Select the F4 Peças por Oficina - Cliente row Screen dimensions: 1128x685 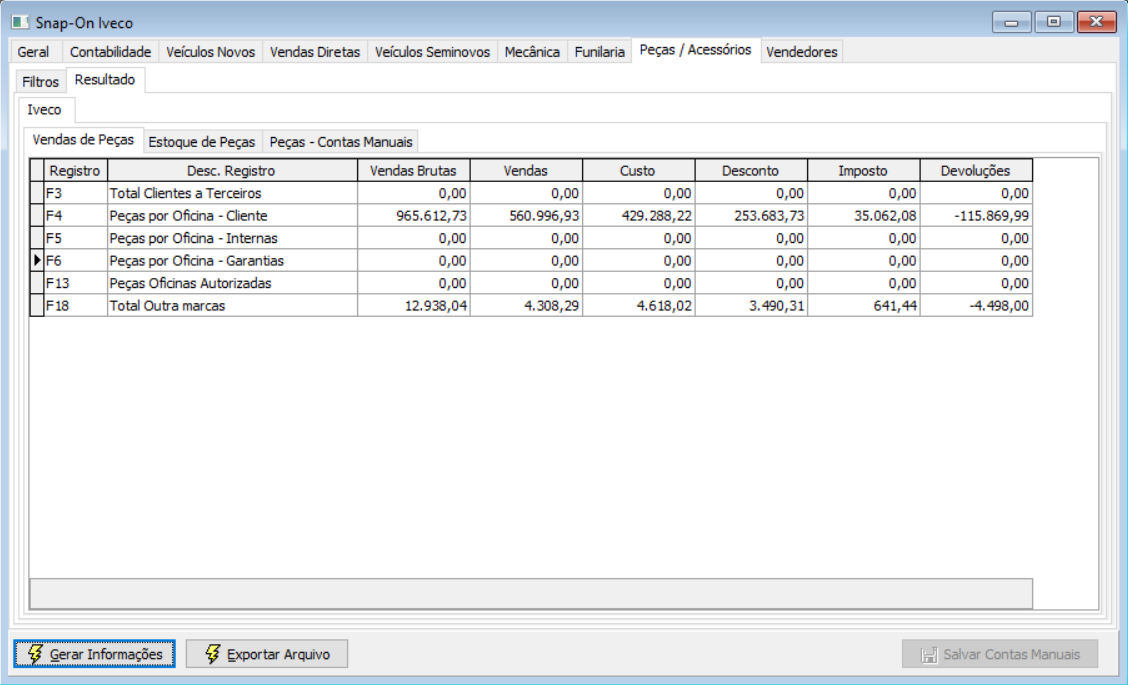pyautogui.click(x=531, y=216)
